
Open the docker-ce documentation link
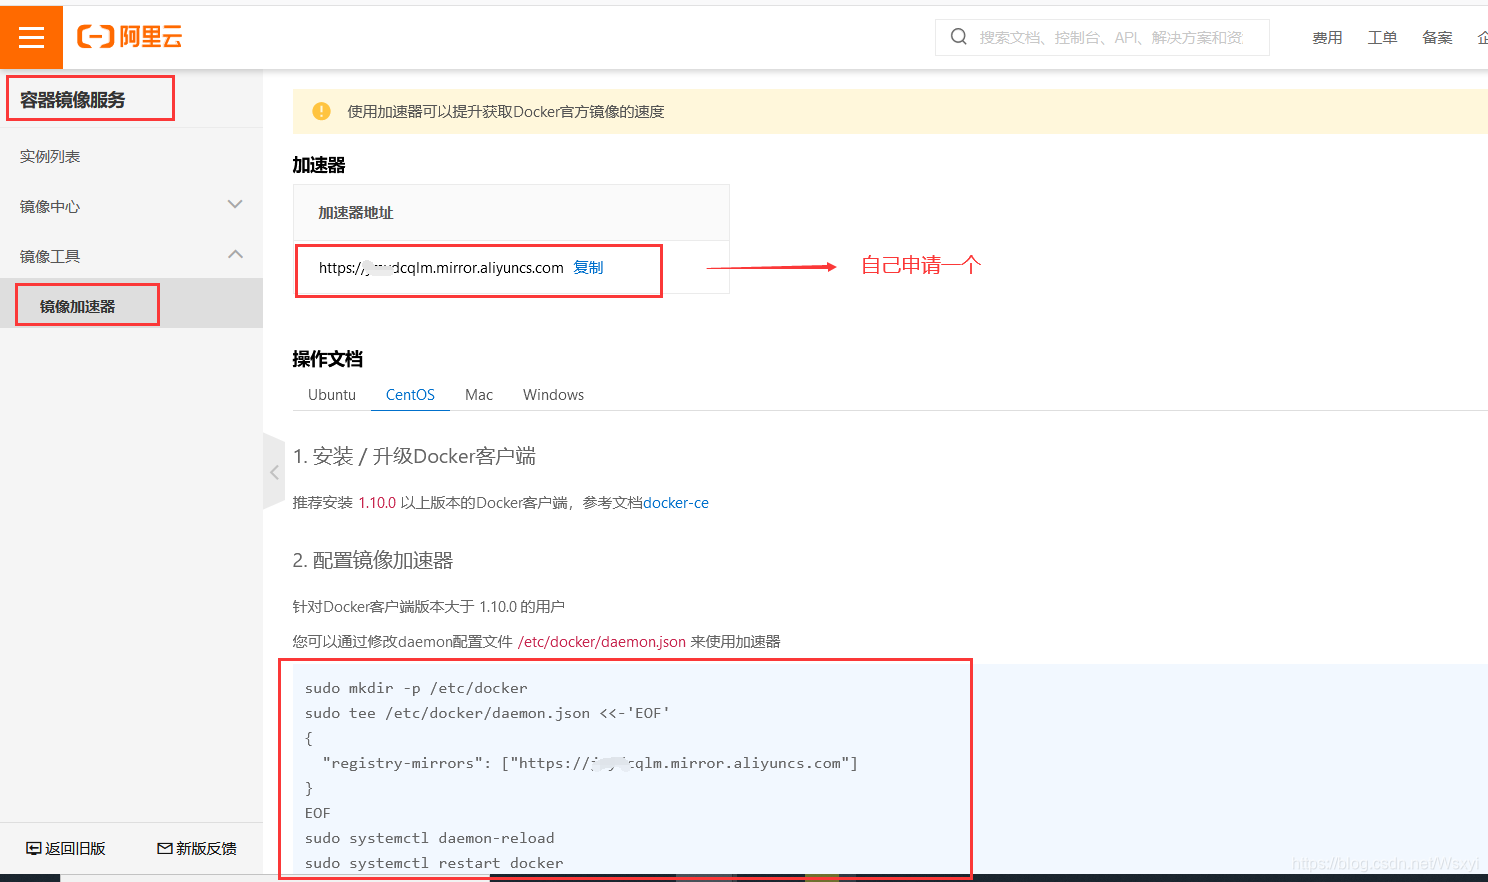point(676,503)
